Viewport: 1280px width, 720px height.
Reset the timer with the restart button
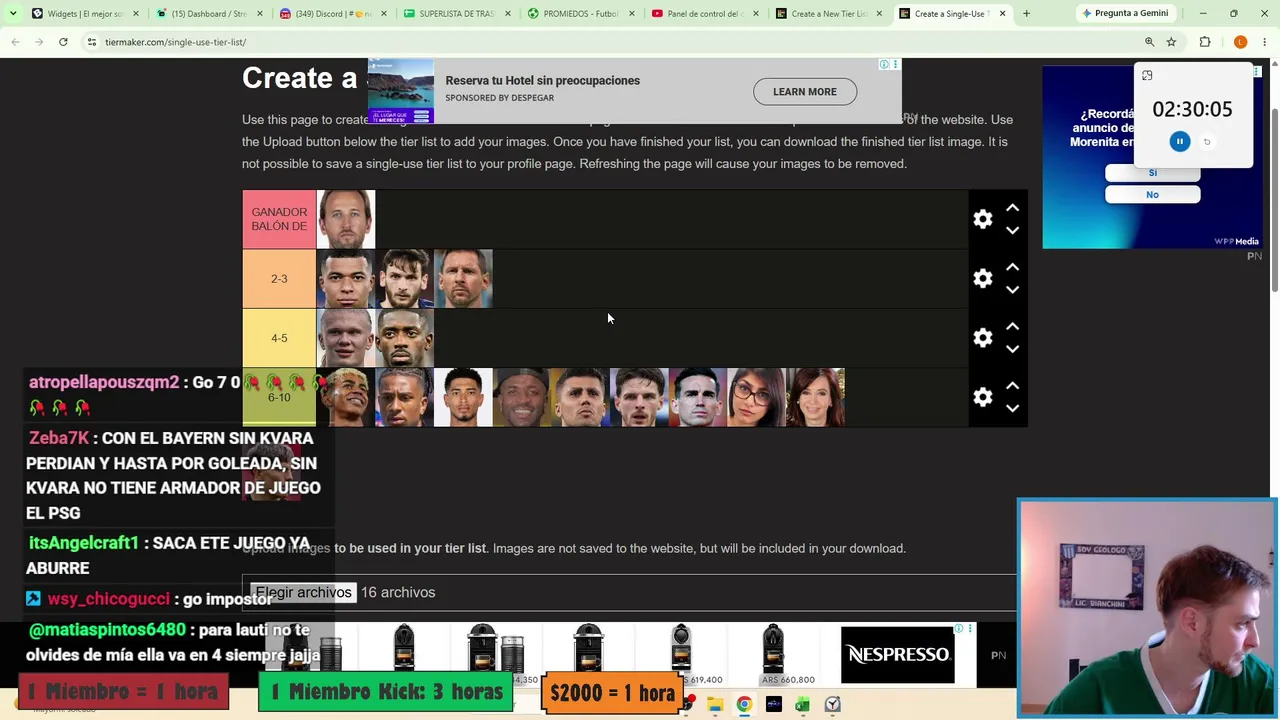1207,142
